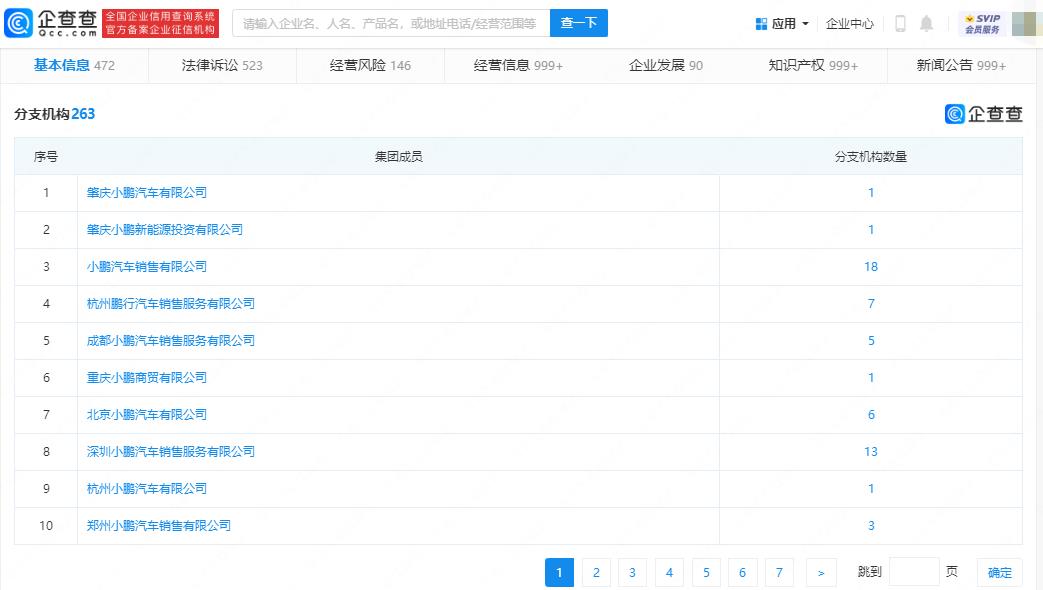Click the user avatar in the top corner
The image size is (1043, 590).
tap(1026, 23)
